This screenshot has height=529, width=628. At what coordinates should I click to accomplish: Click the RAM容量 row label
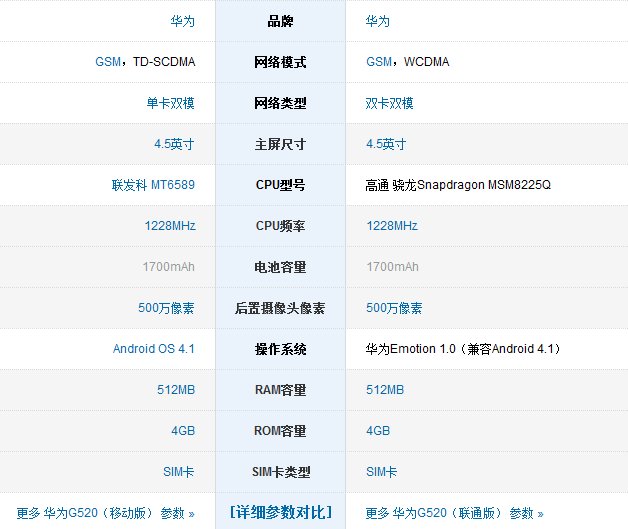pos(280,390)
